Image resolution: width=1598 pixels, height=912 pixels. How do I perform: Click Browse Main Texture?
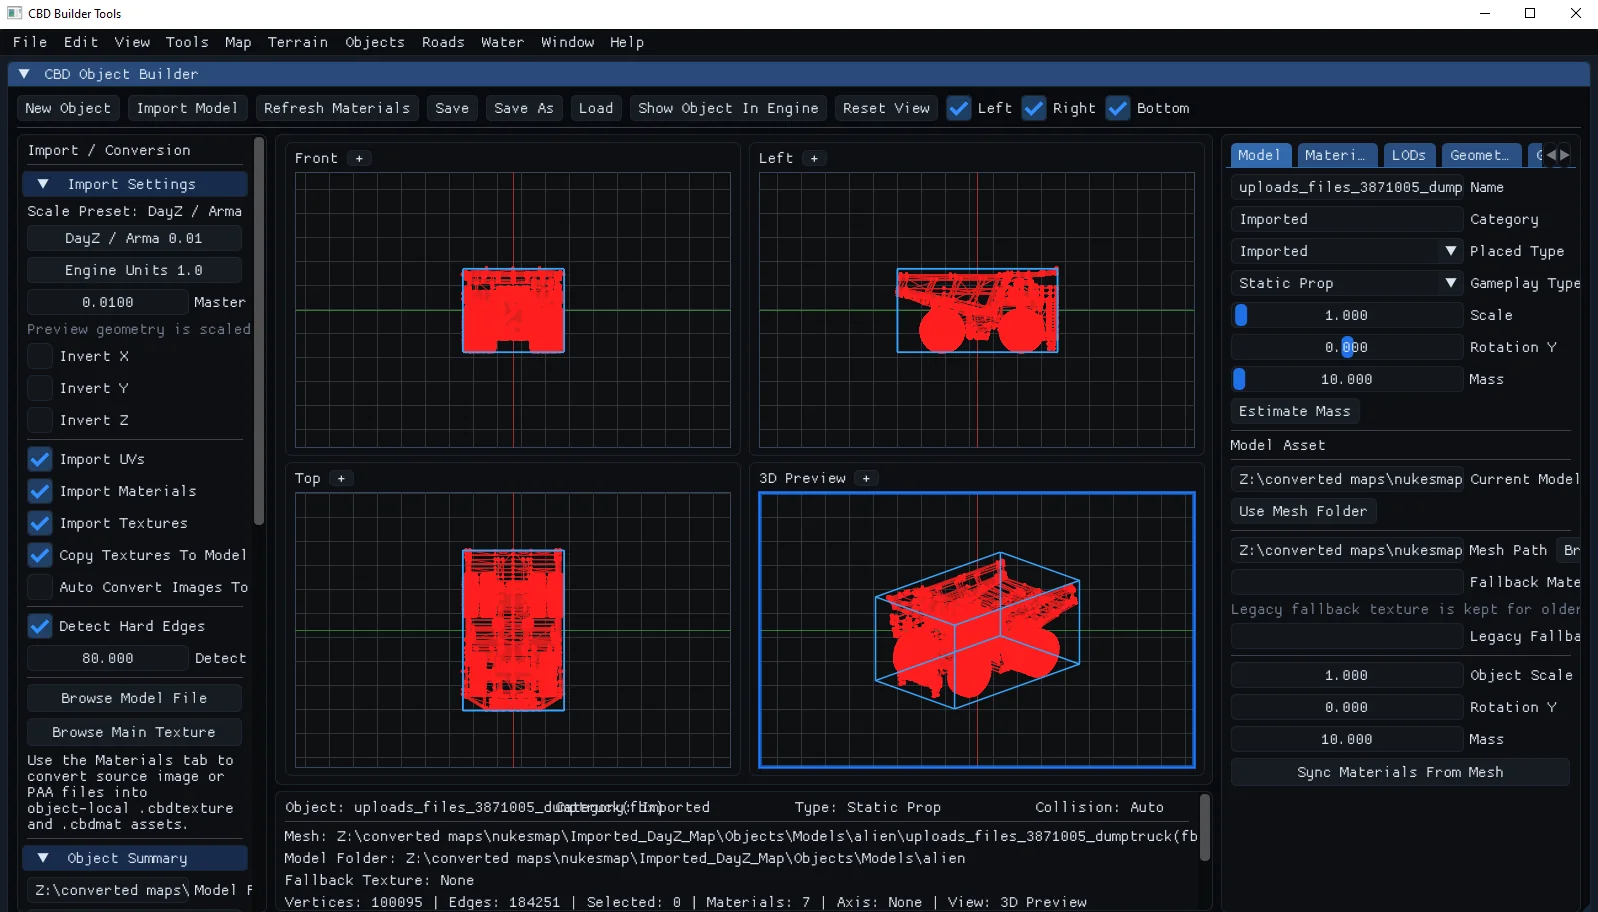(134, 732)
